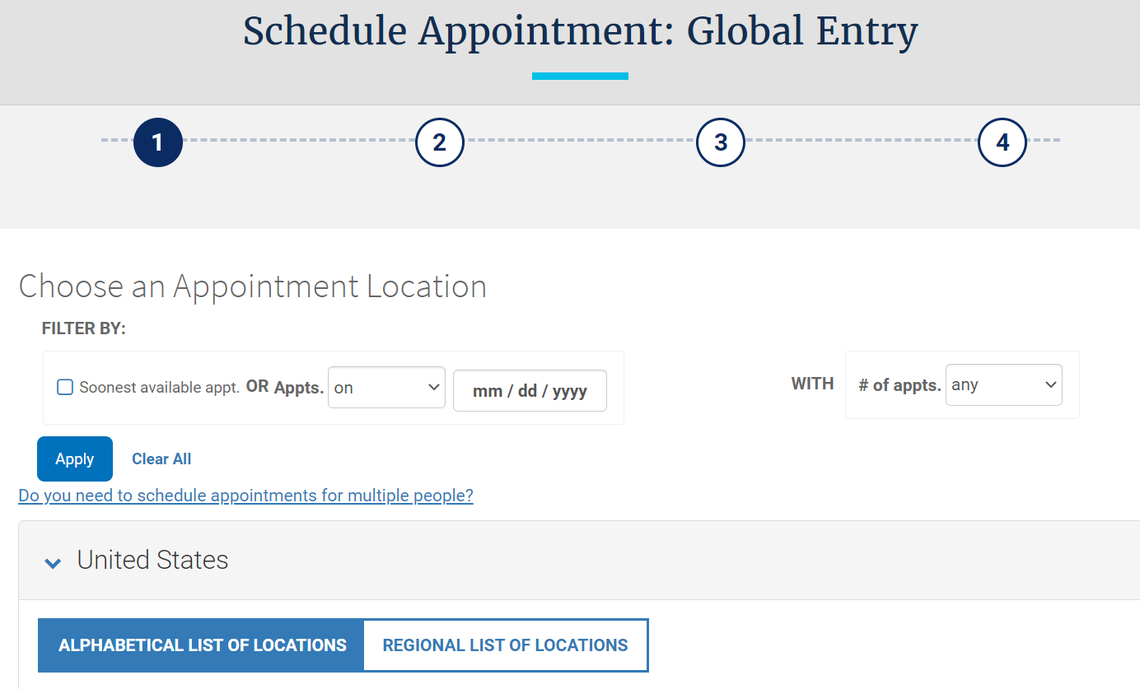Click the WITH label text
Screen dimensions: 1140x689
(812, 384)
